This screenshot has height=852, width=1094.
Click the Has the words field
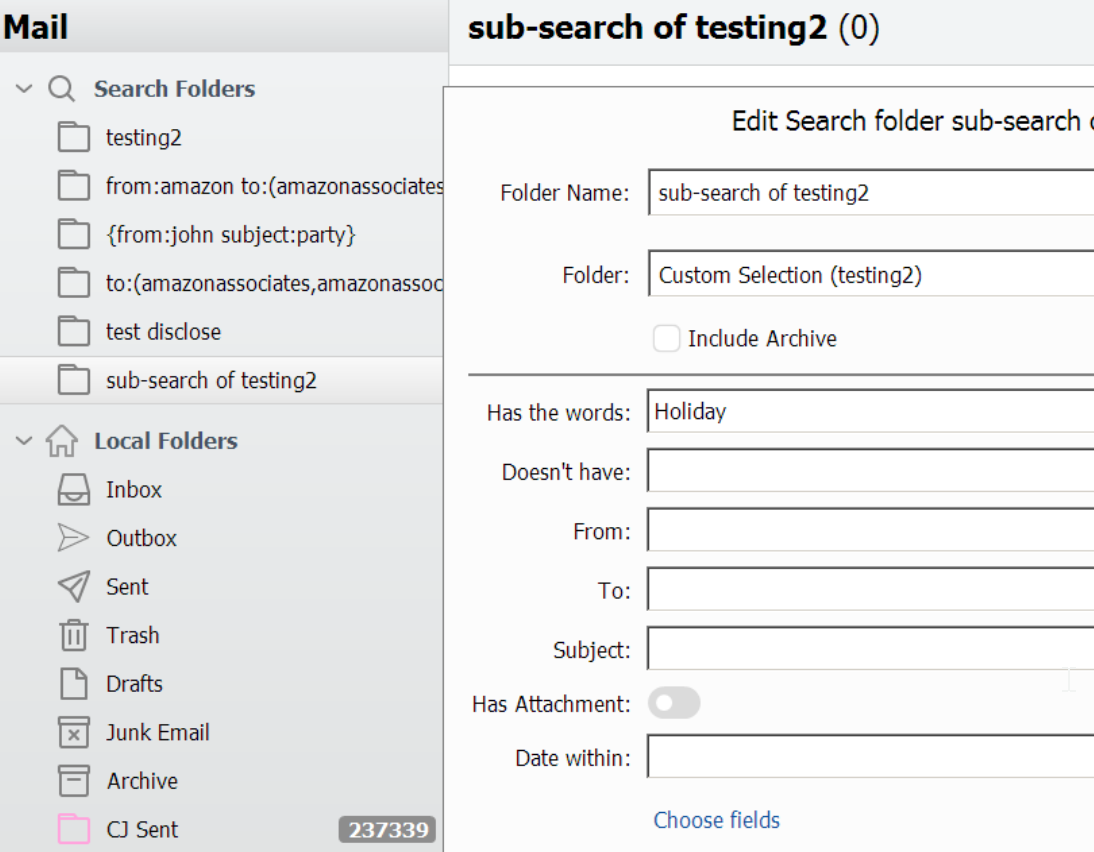871,411
